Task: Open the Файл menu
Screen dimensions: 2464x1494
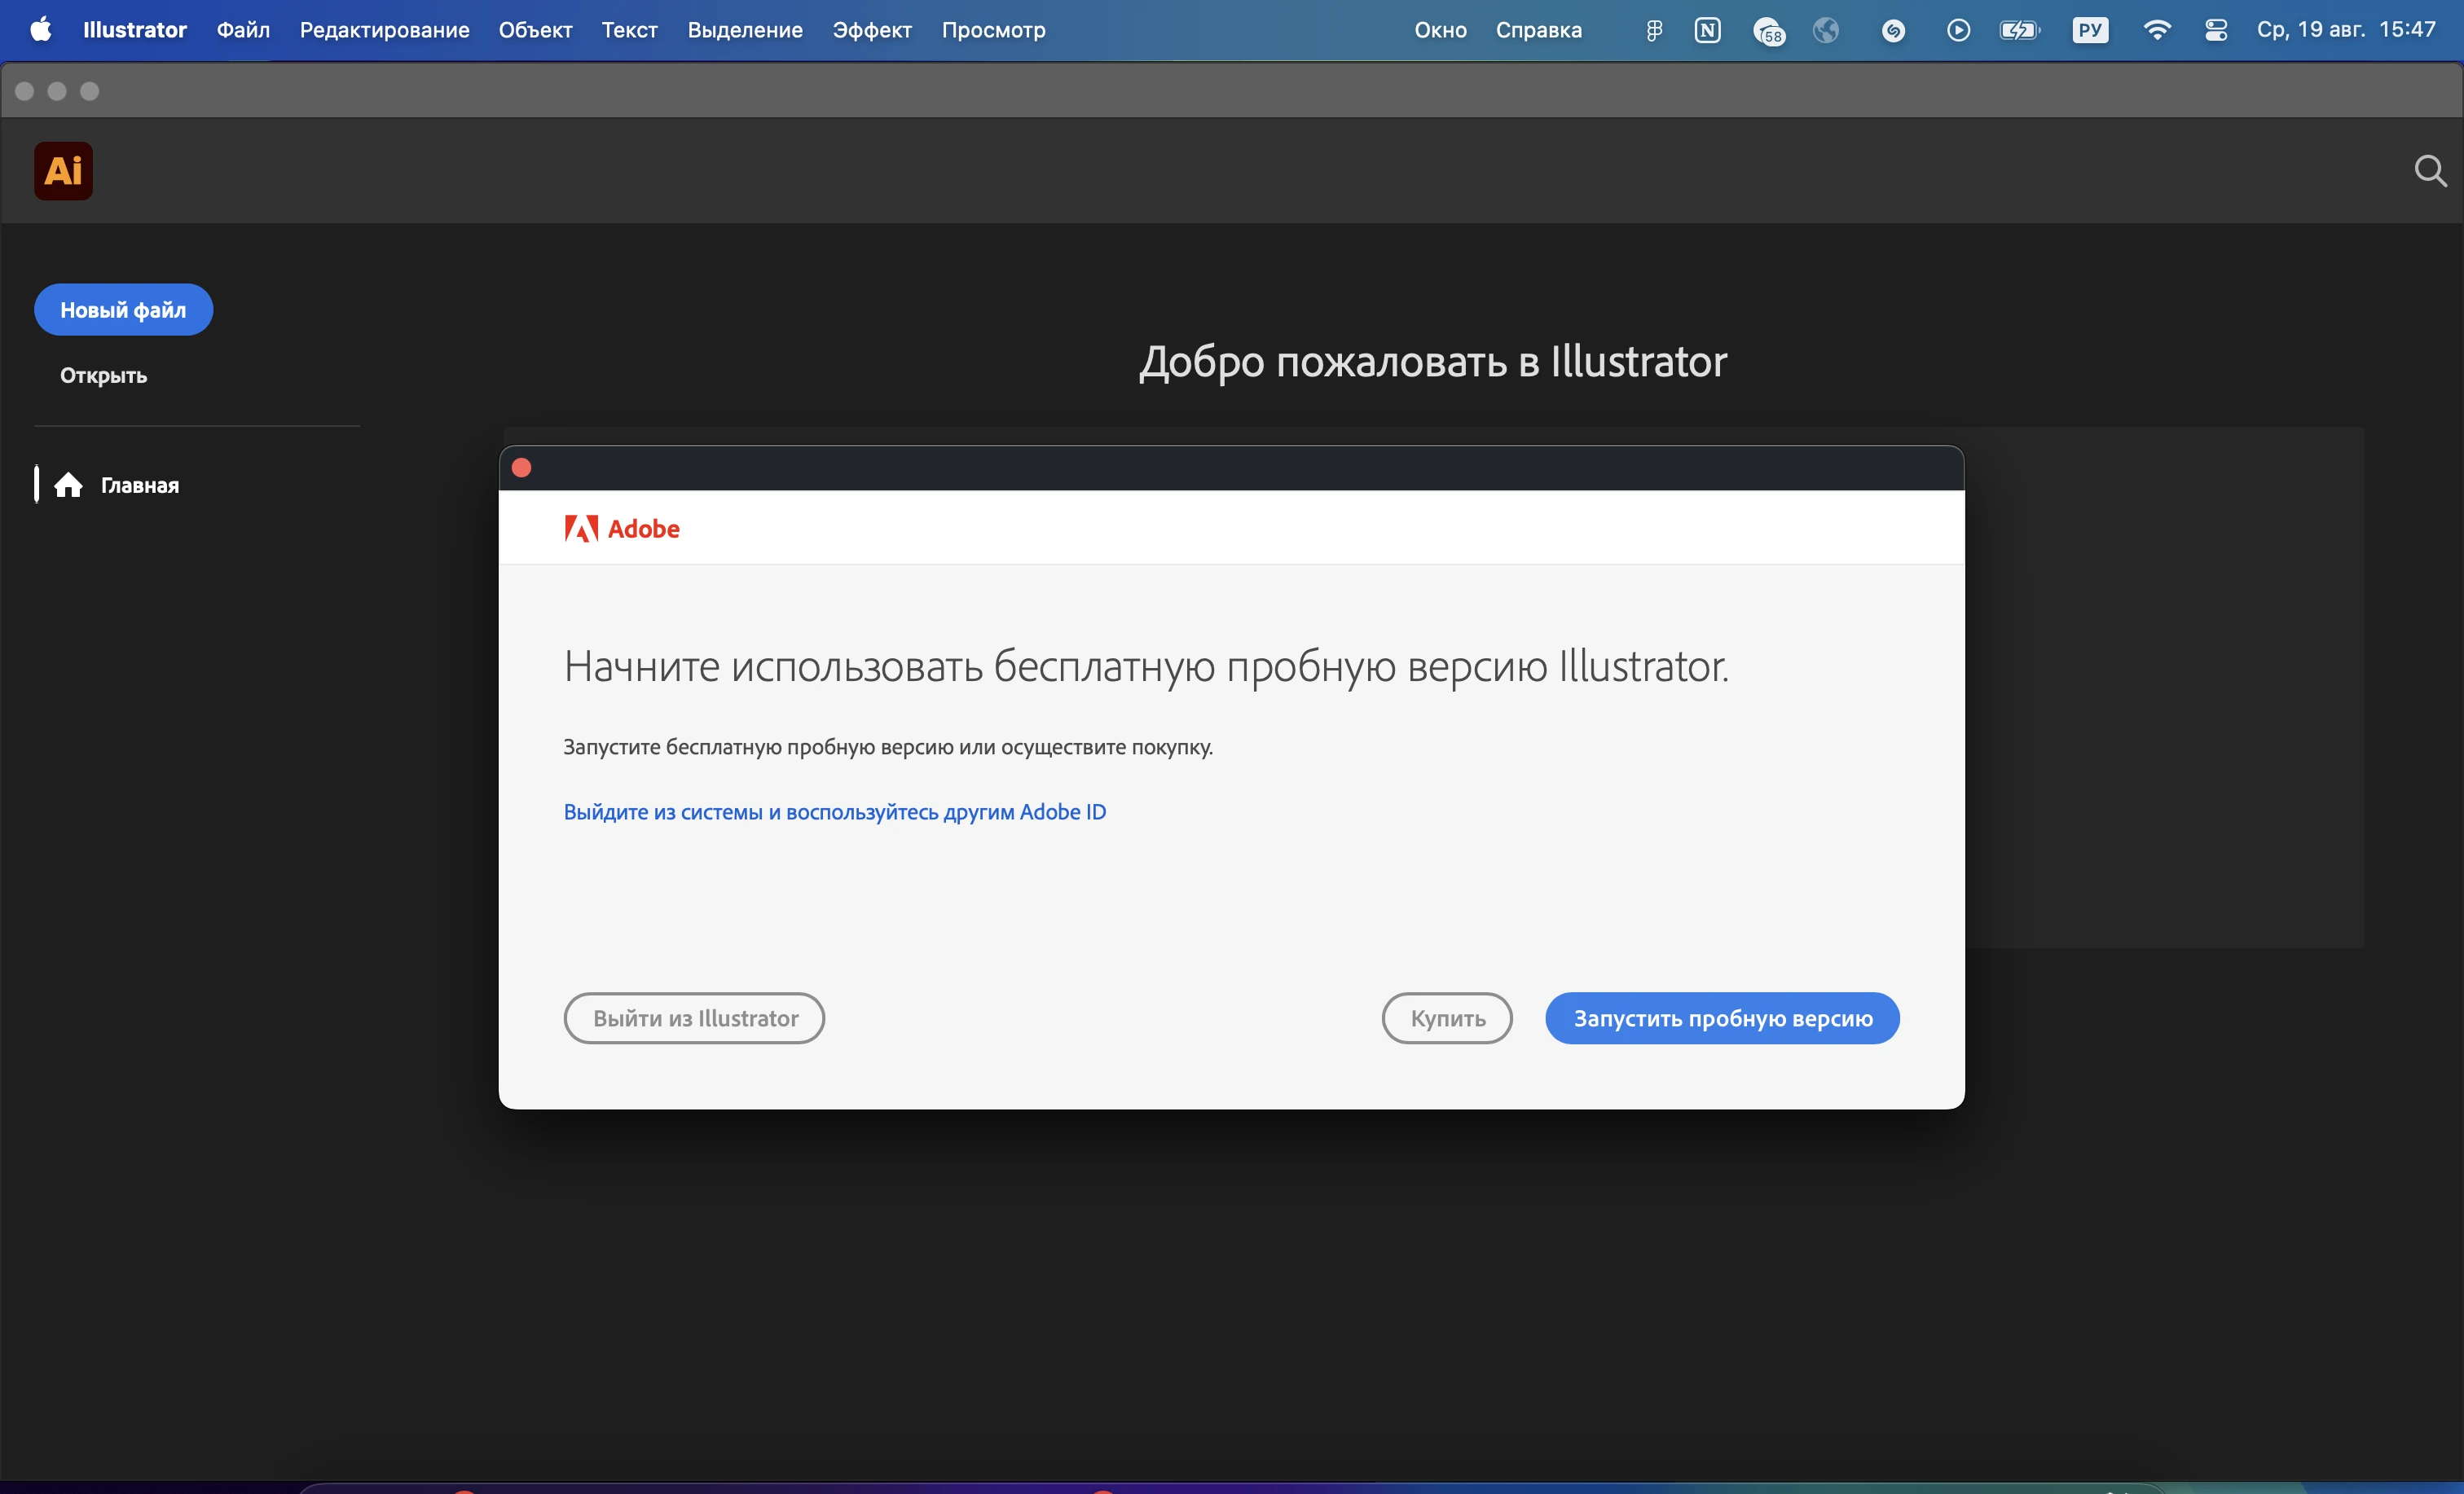Action: point(243,30)
